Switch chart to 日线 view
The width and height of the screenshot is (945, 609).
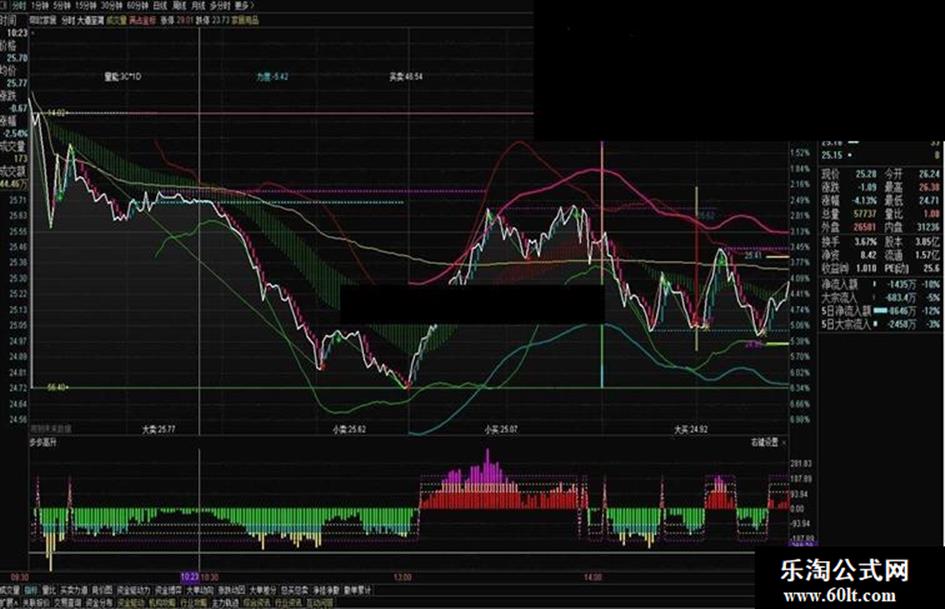click(160, 5)
